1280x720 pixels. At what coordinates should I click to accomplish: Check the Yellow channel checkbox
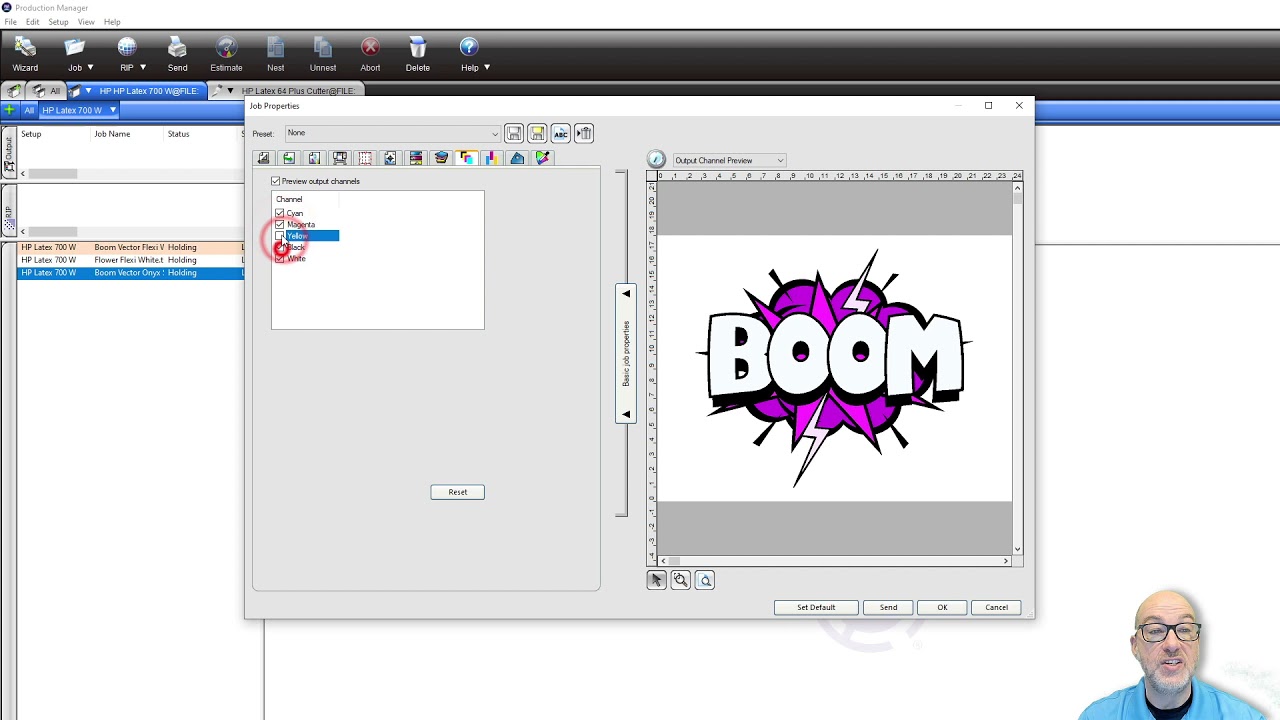[279, 236]
